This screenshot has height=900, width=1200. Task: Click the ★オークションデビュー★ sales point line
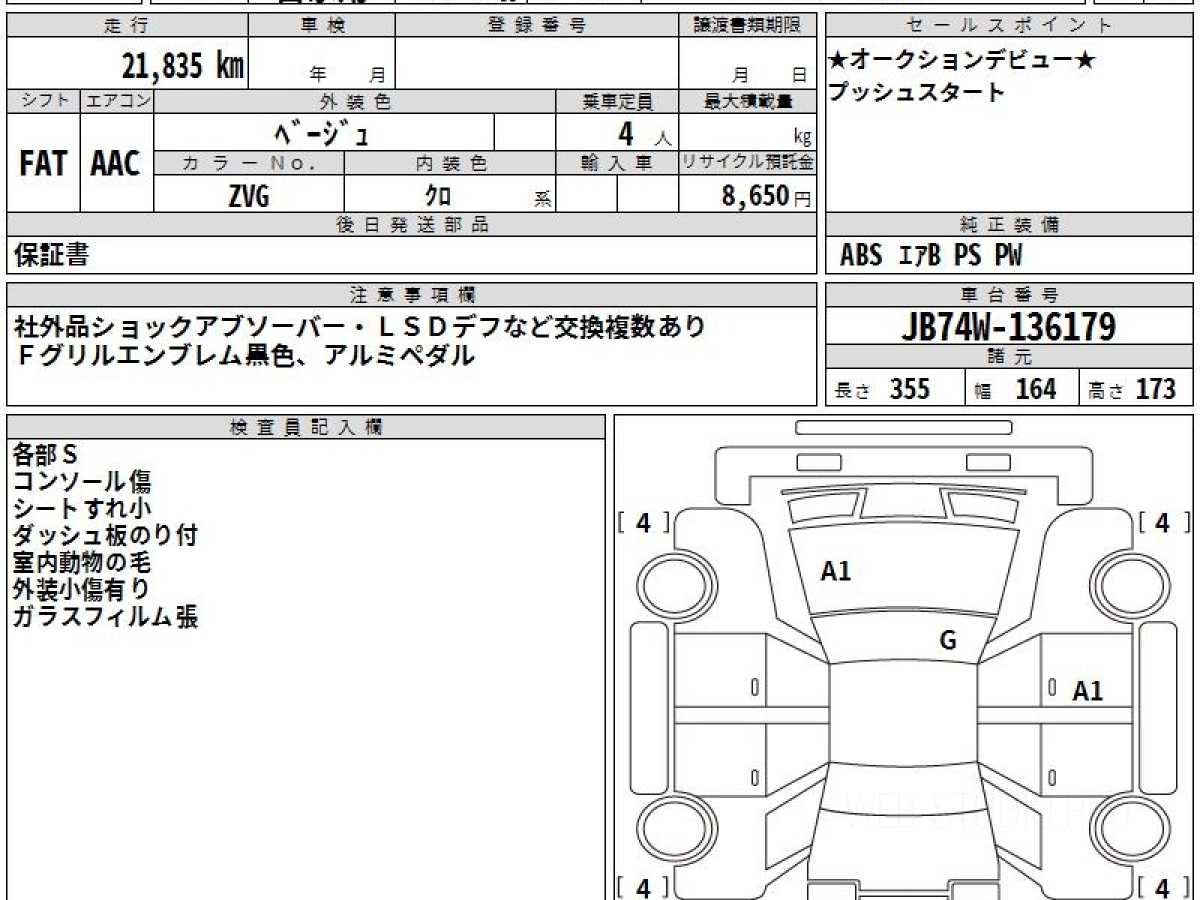pyautogui.click(x=962, y=61)
